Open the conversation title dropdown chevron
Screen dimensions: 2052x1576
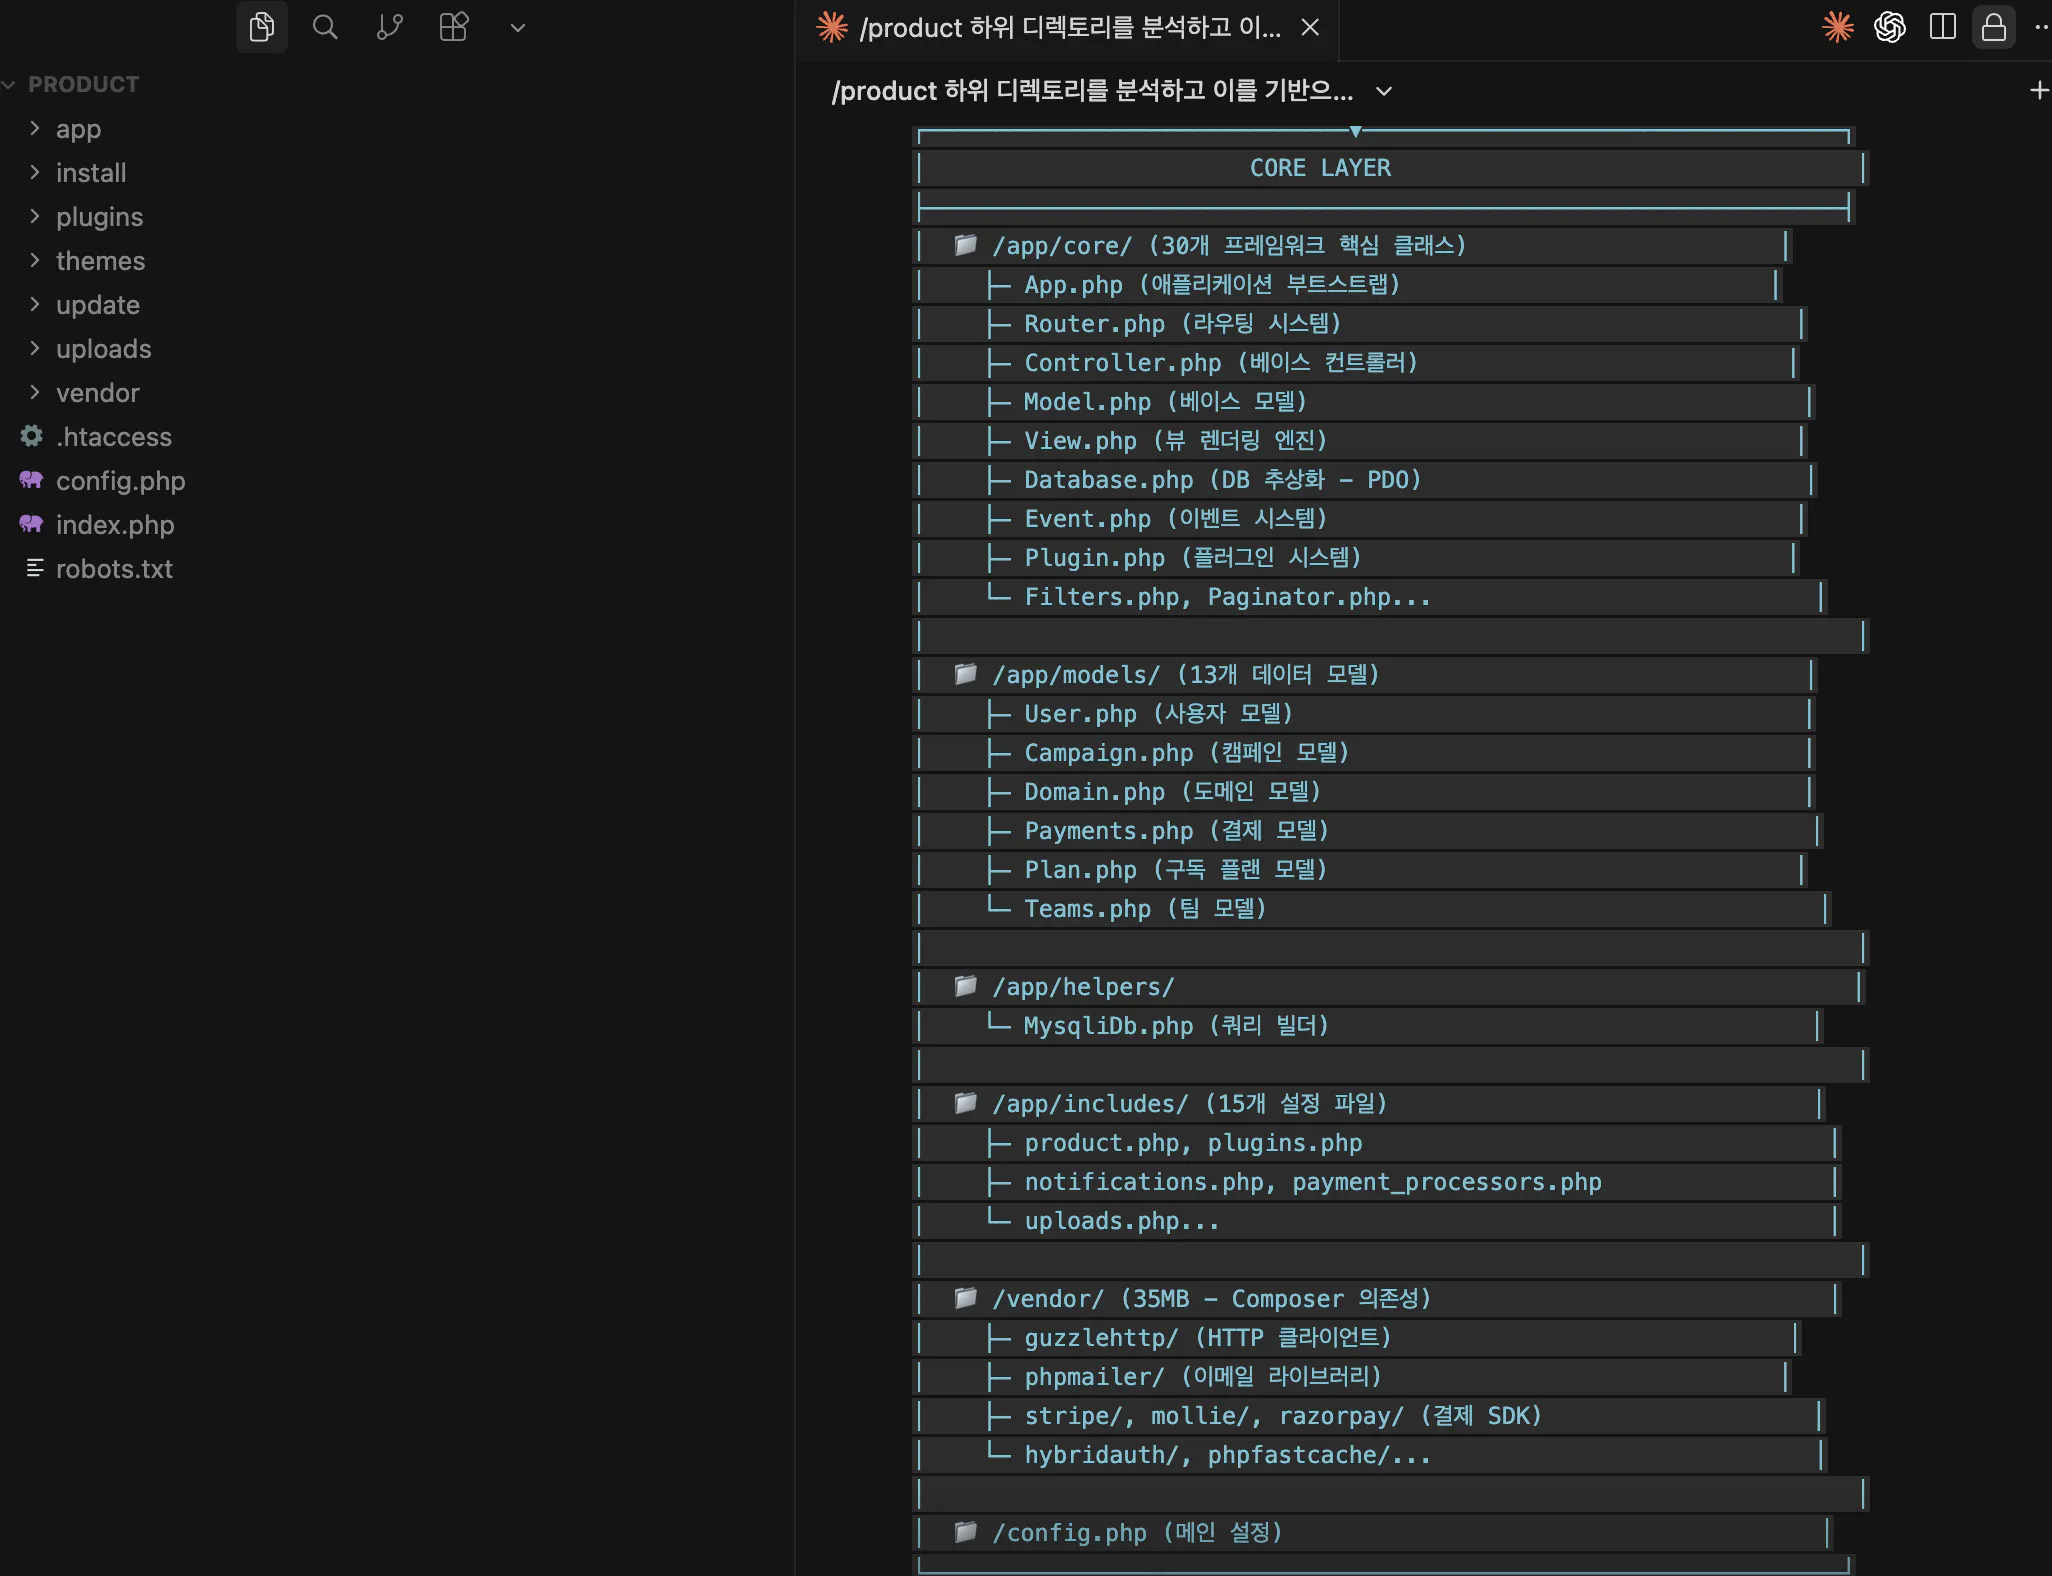coord(1384,91)
